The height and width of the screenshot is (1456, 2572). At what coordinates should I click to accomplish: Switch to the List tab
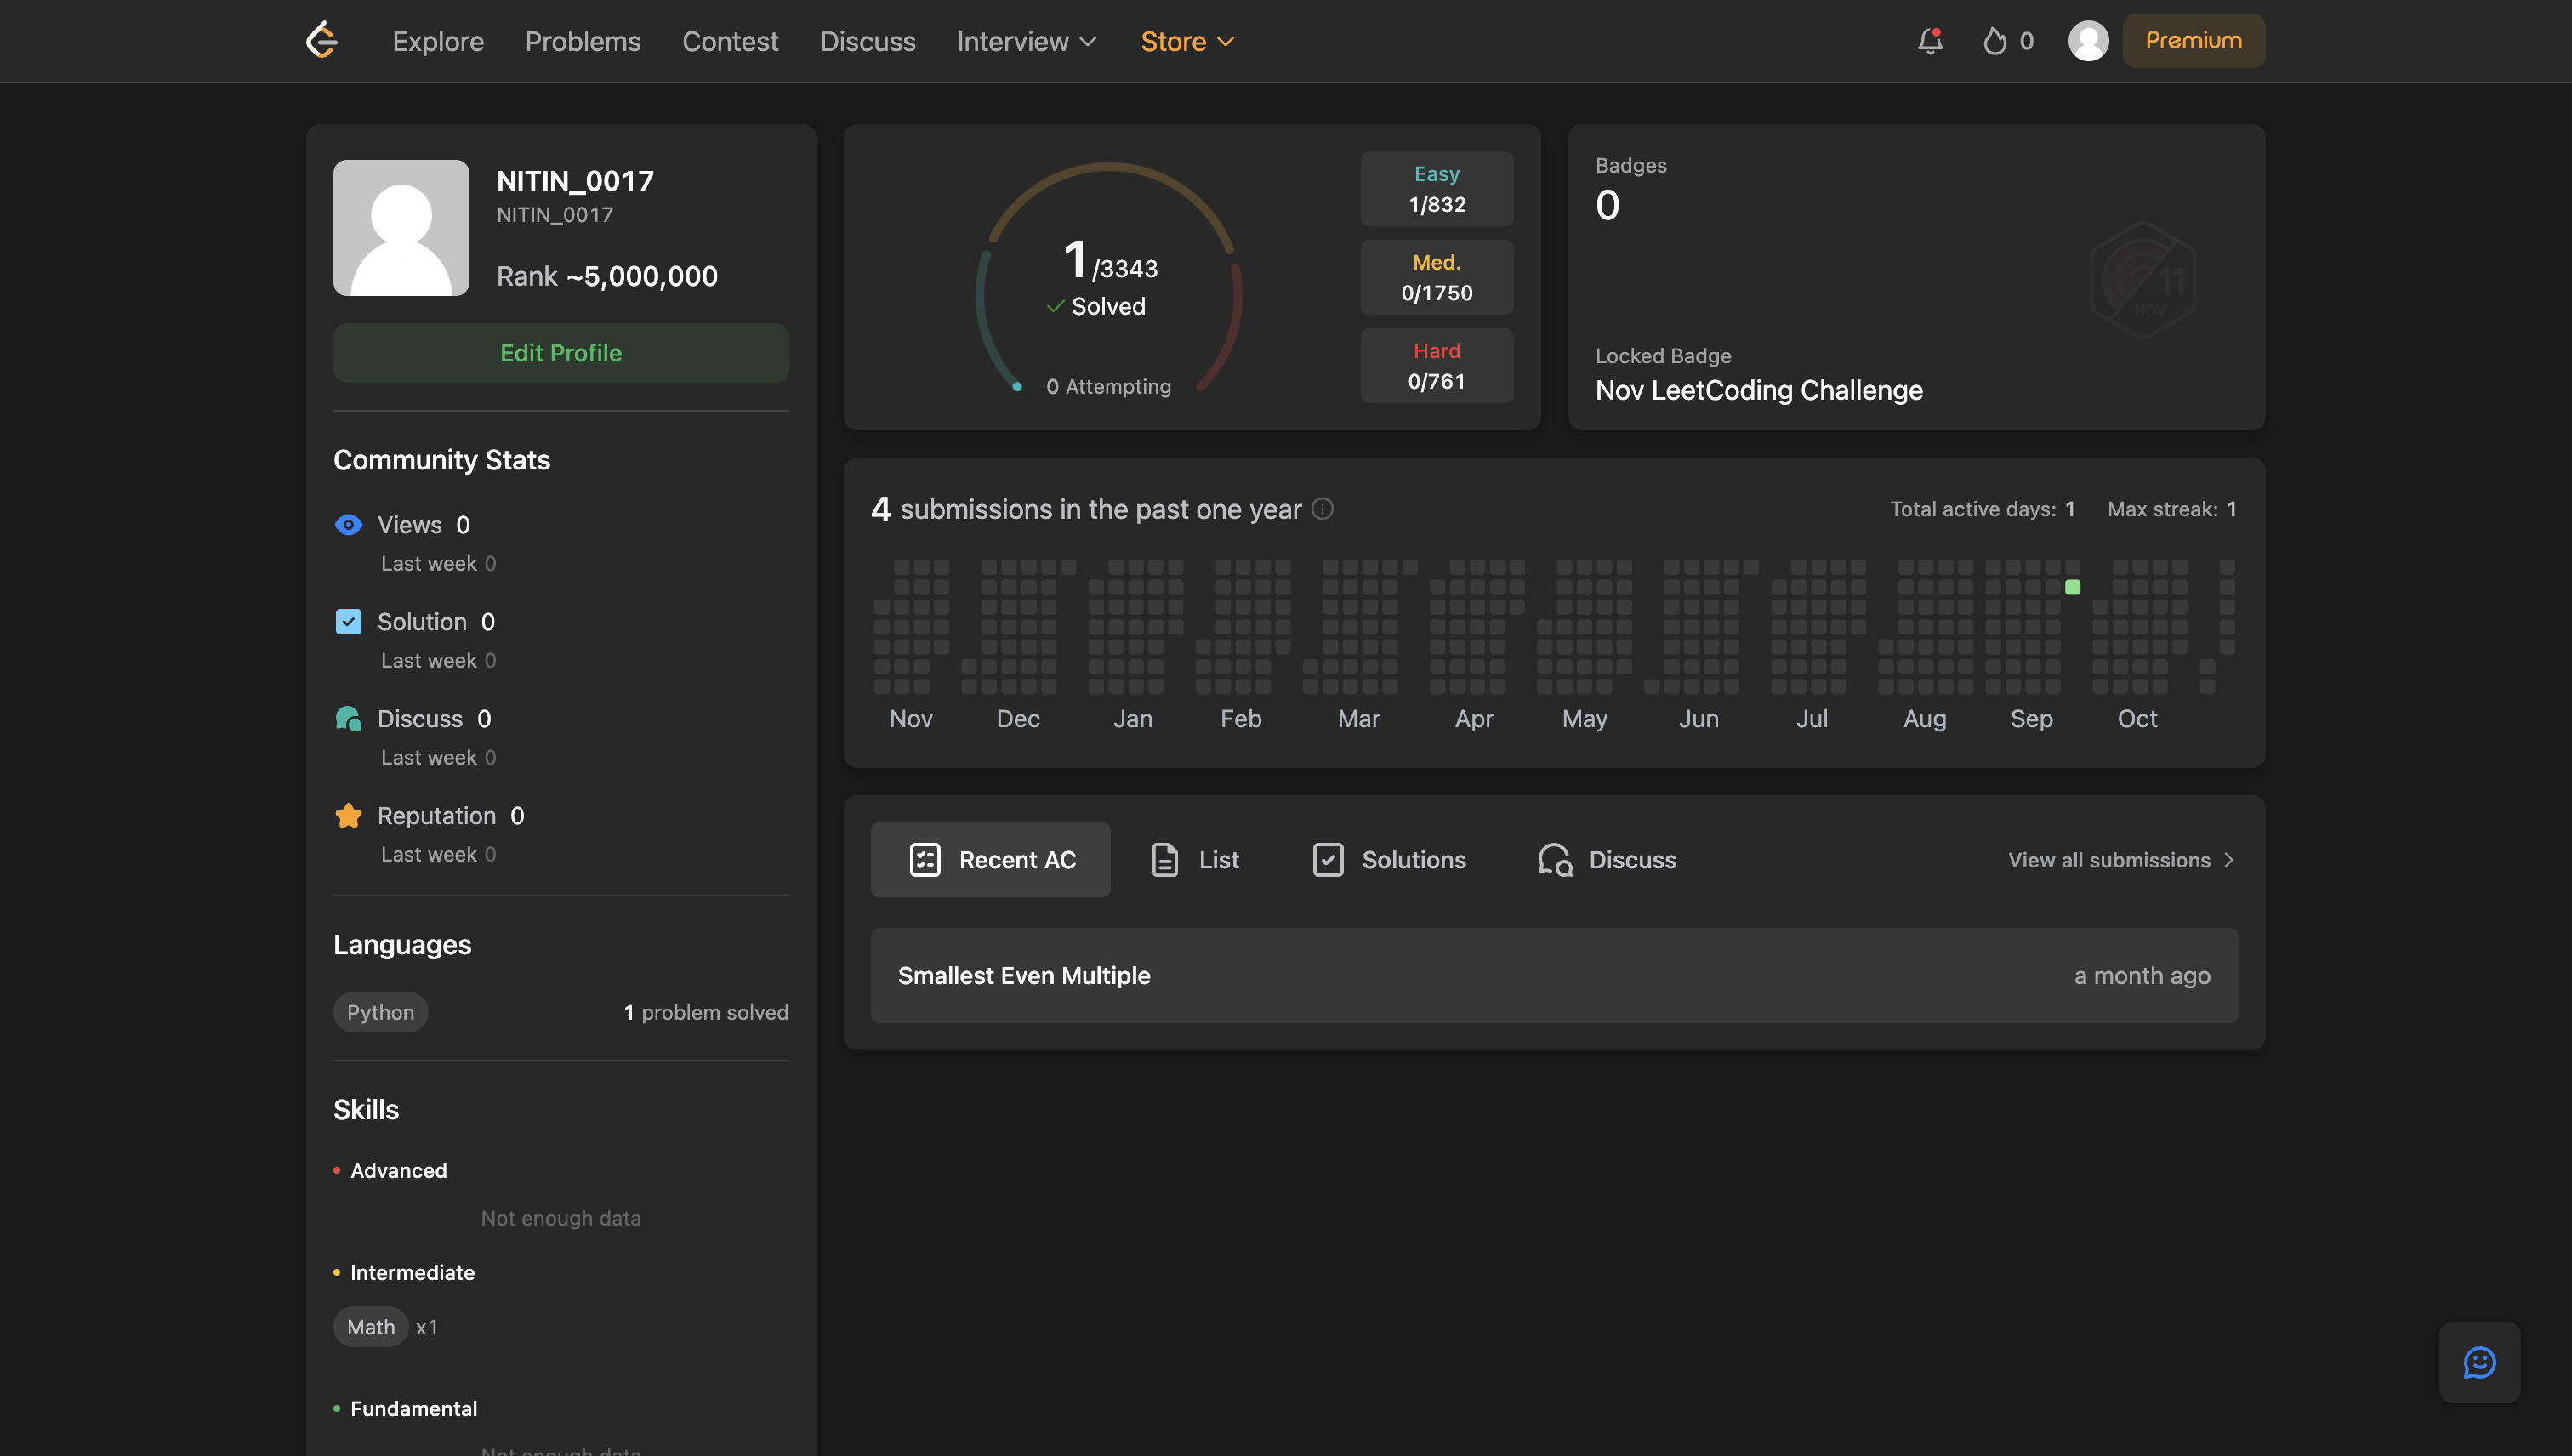coord(1195,860)
